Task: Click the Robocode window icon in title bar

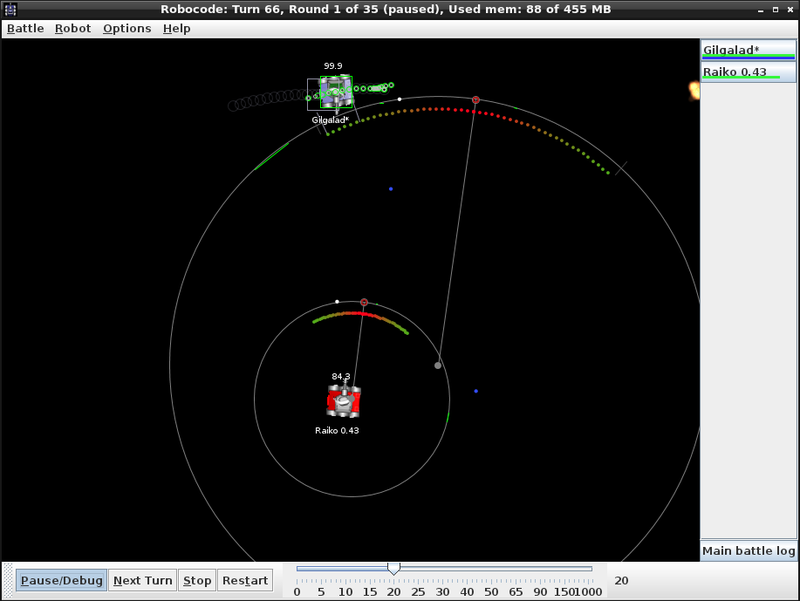Action: coord(10,9)
